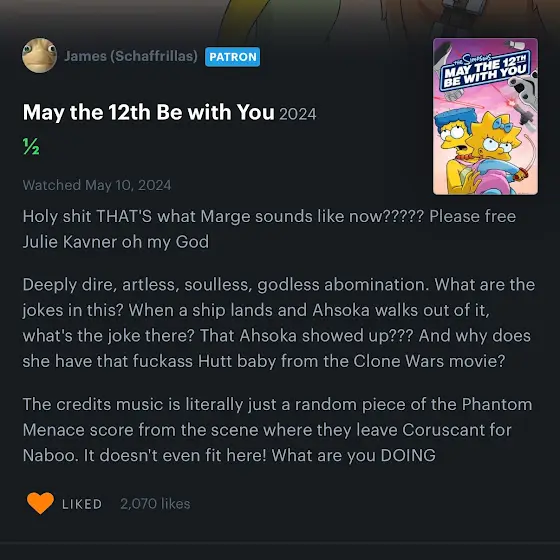View the 2,070 likes list

(155, 504)
